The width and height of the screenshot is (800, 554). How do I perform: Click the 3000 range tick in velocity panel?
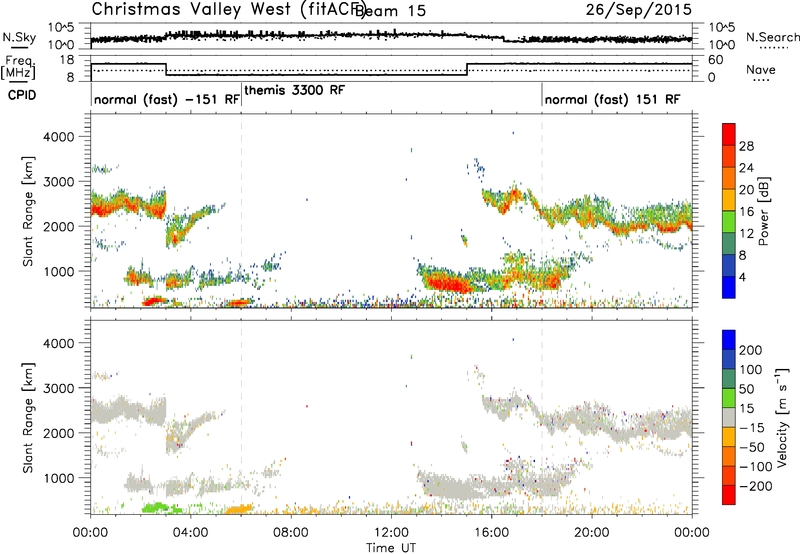58,388
